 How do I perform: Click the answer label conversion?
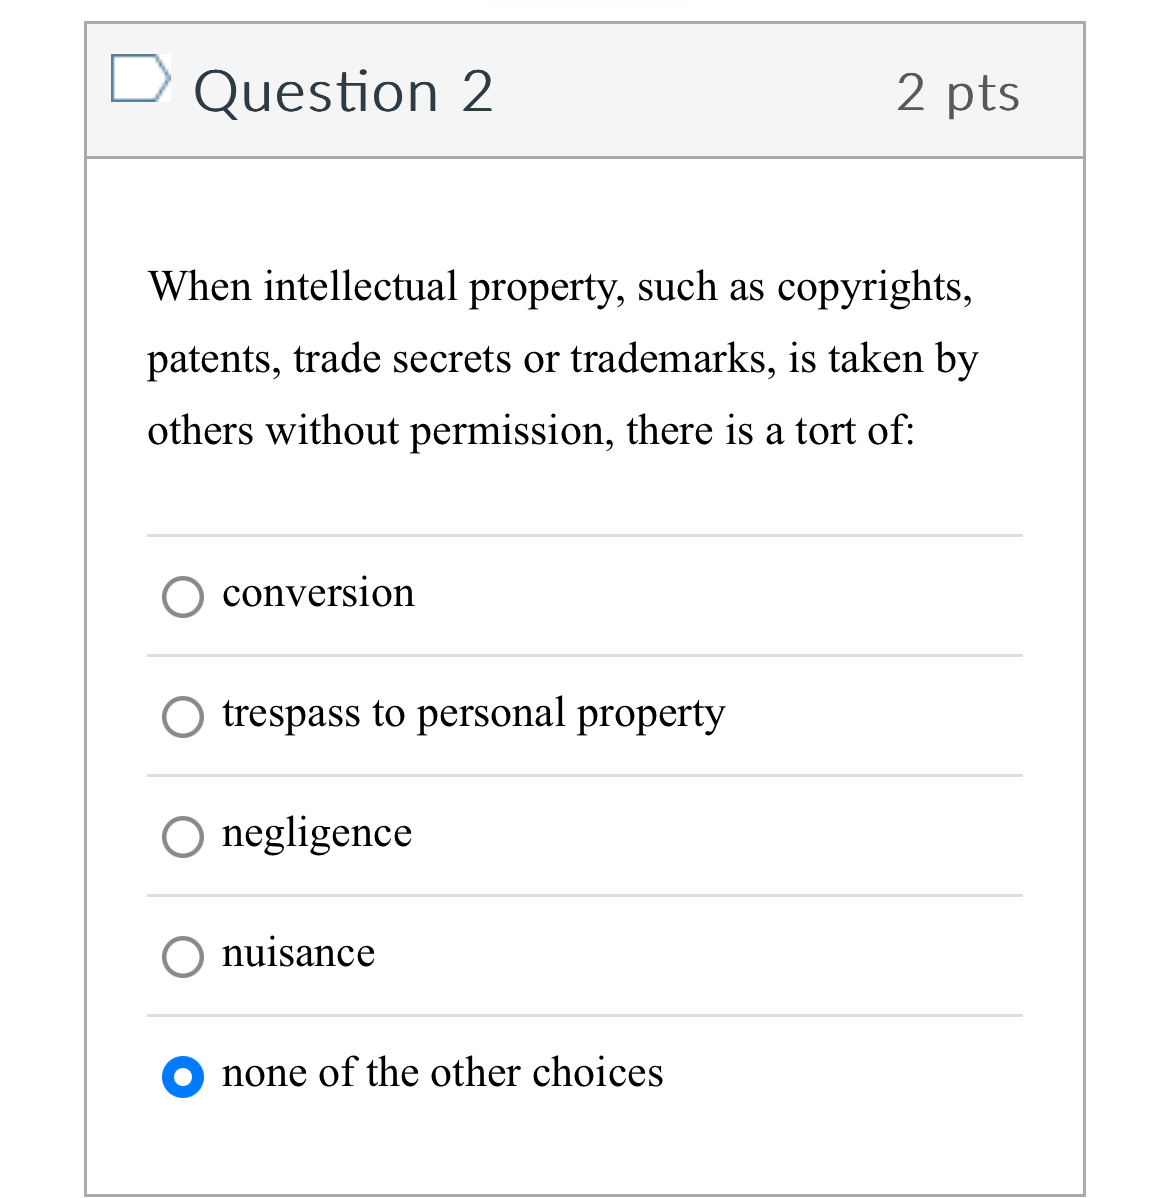click(317, 594)
